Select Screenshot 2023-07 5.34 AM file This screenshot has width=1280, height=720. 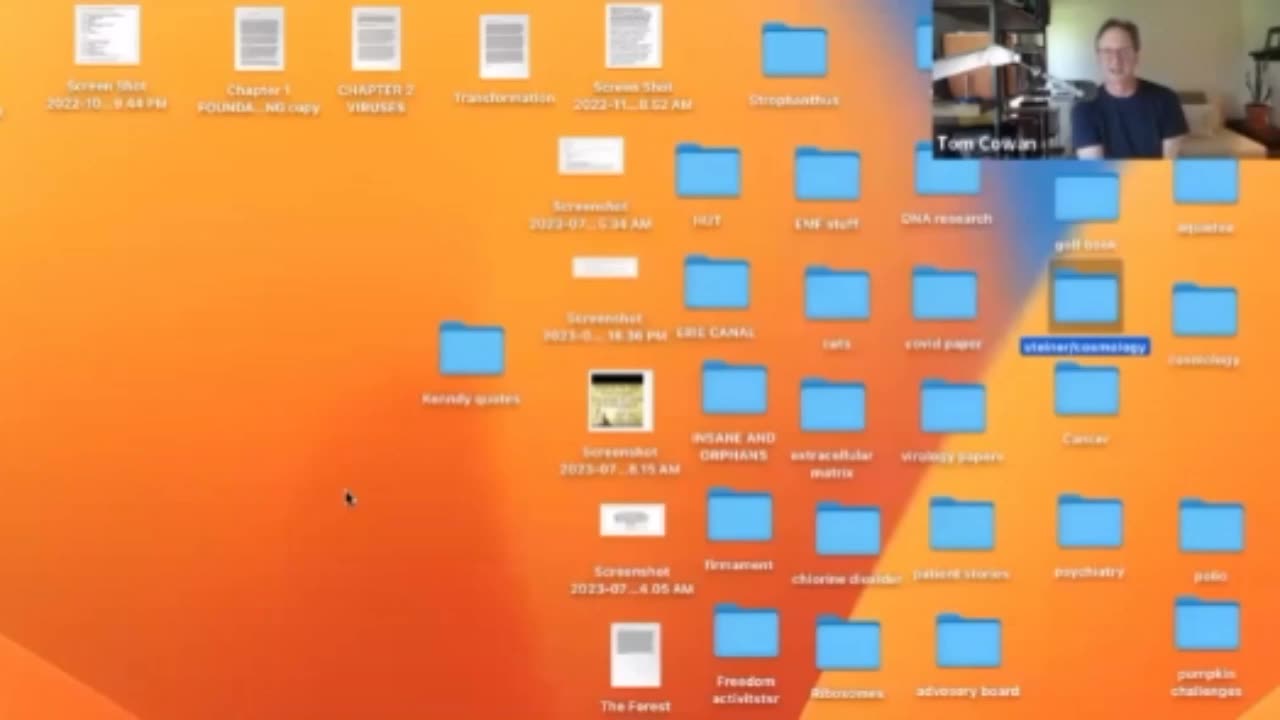click(x=591, y=156)
